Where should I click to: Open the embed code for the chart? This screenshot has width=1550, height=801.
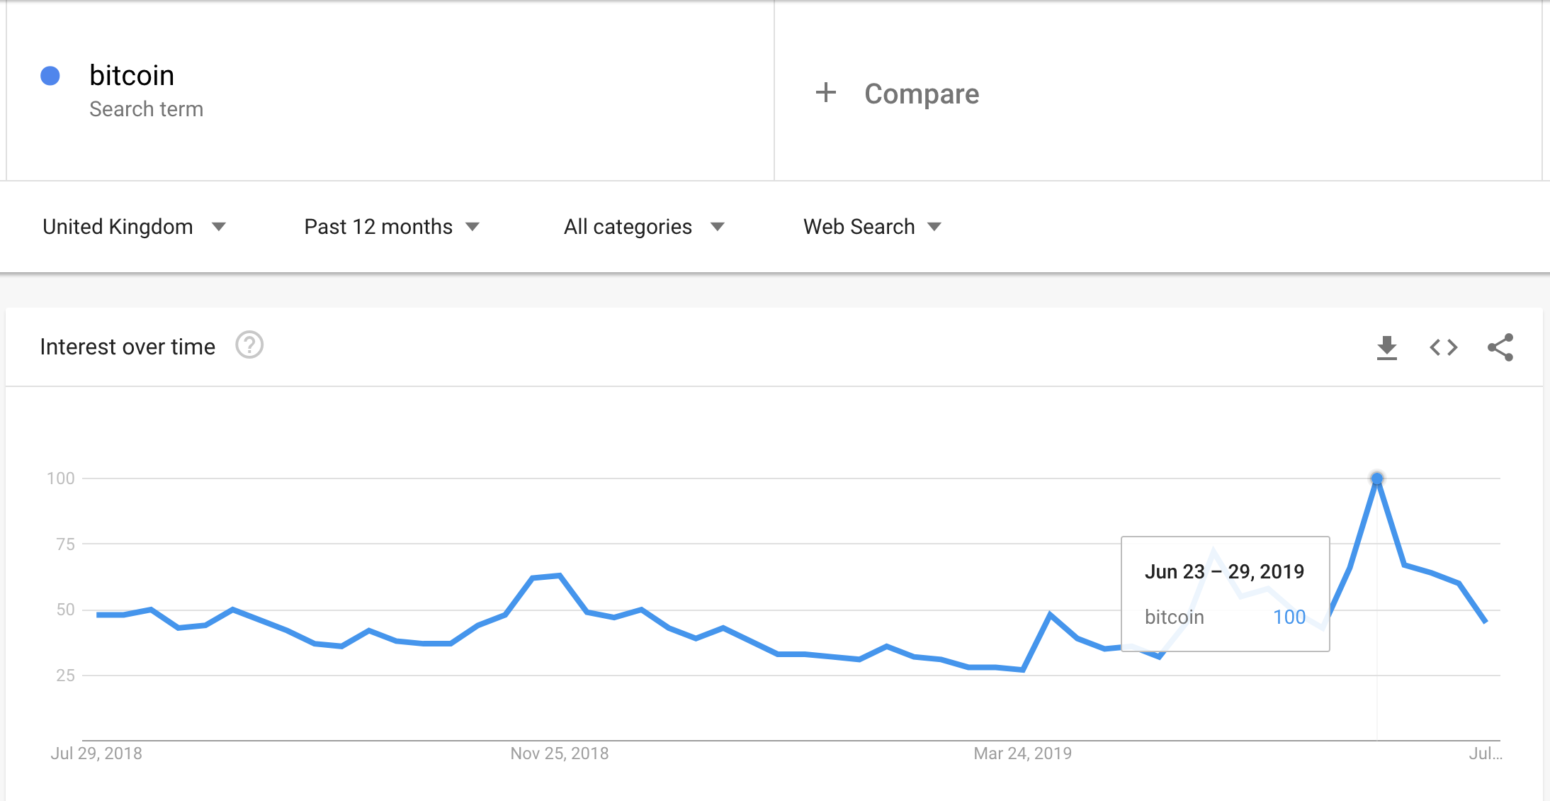click(x=1443, y=347)
